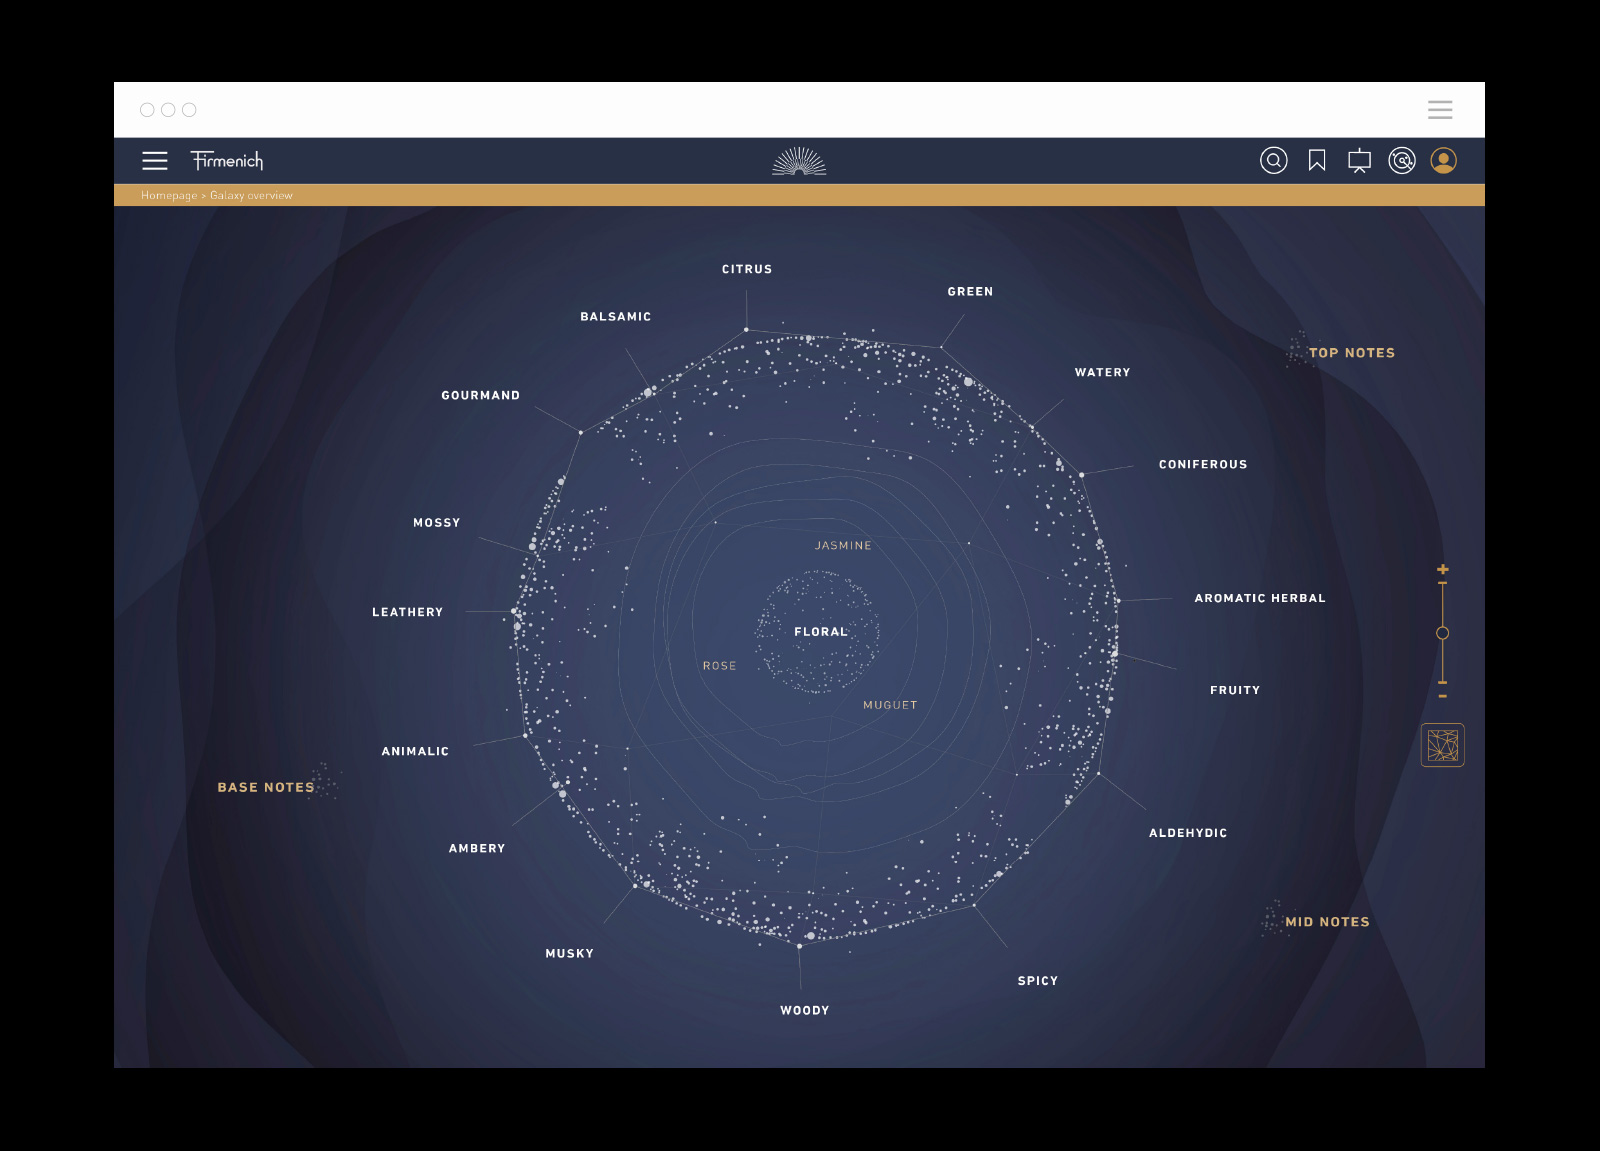This screenshot has height=1151, width=1600.
Task: Click the sunburst emblem in header center
Action: tap(799, 161)
